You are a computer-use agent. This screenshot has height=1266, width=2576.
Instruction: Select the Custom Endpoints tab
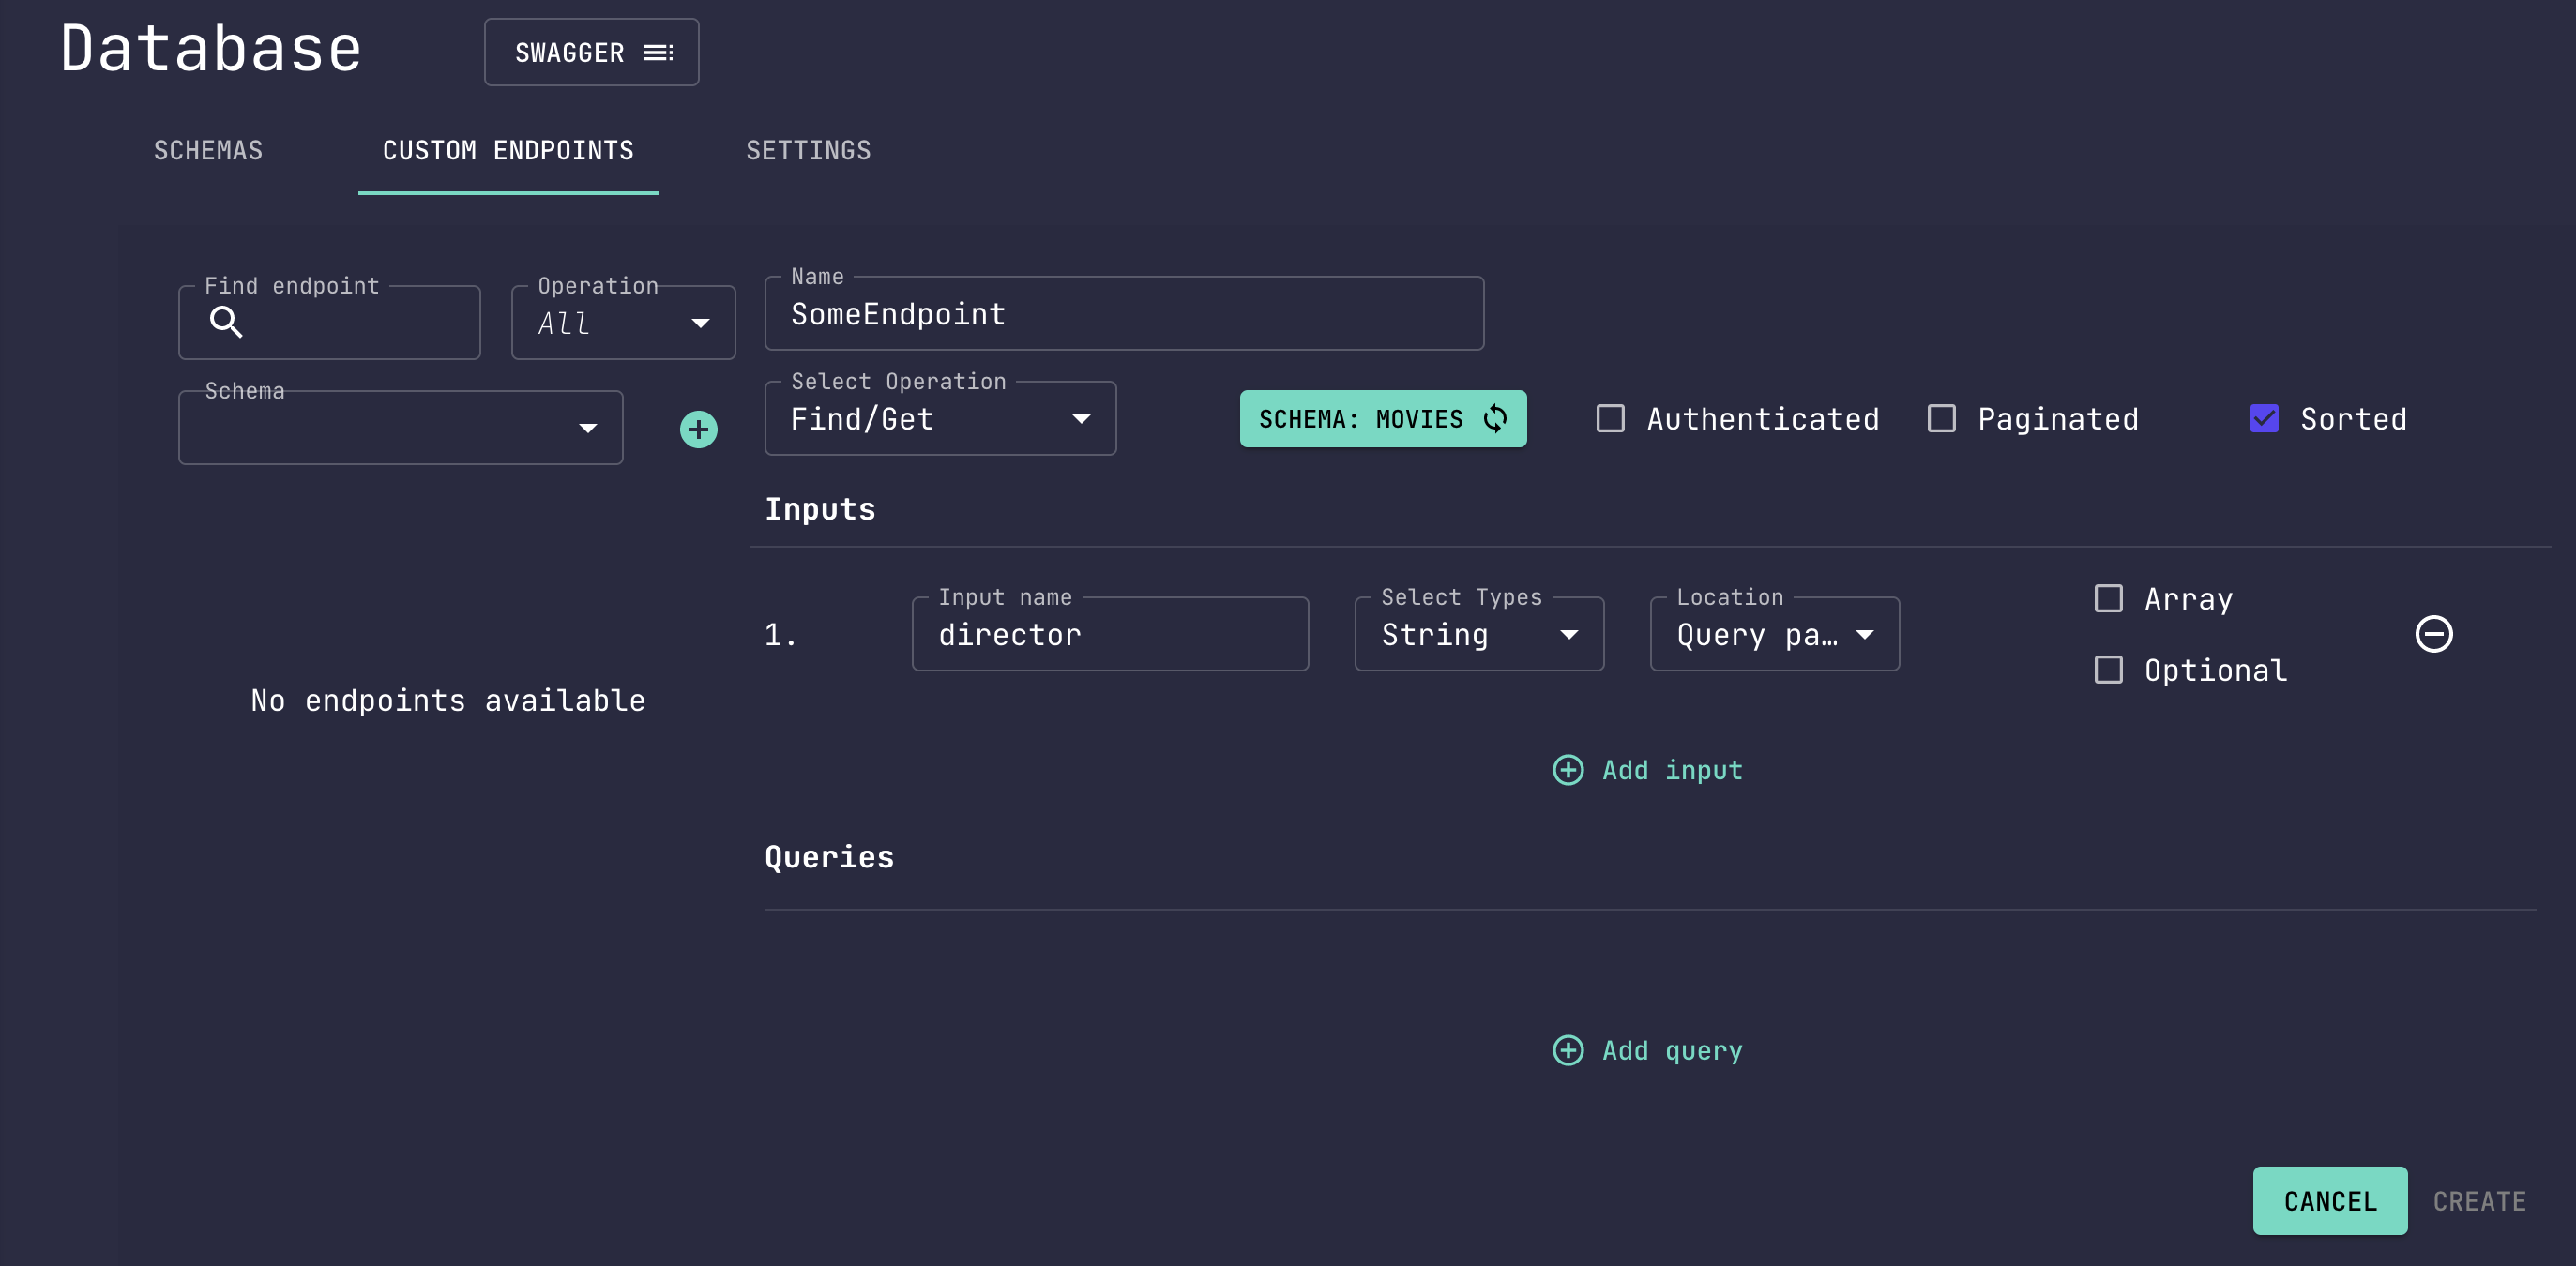(508, 151)
